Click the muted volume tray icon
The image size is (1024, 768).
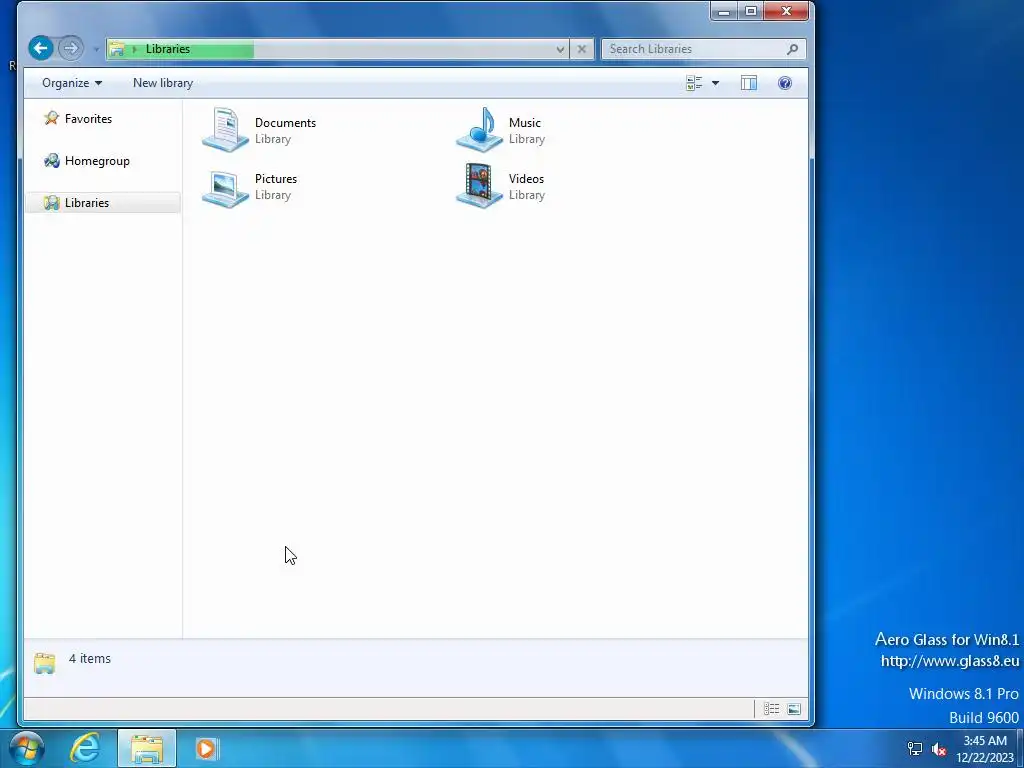(939, 749)
